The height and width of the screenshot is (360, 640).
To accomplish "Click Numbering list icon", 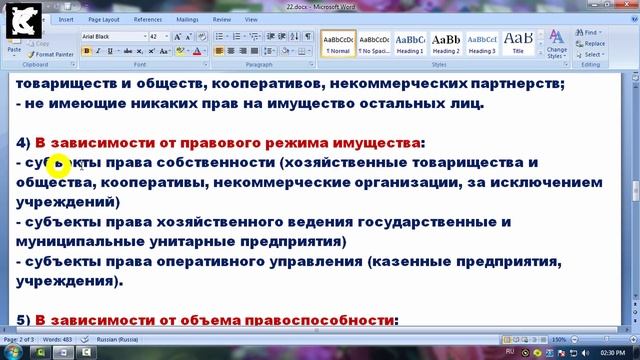I will click(236, 37).
